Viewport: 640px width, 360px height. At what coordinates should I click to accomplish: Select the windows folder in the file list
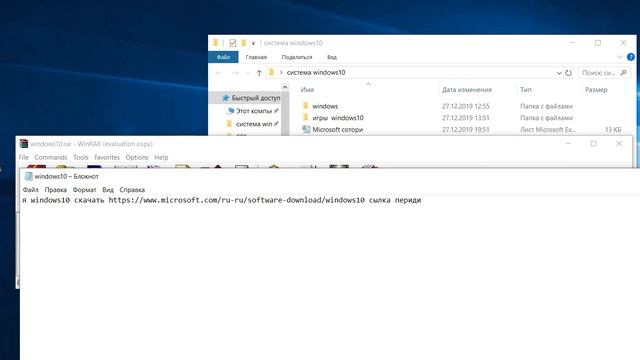pos(325,106)
